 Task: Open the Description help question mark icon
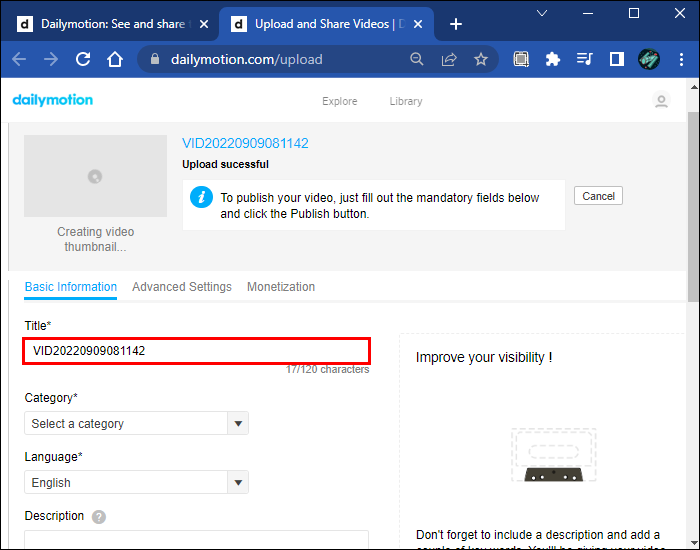coord(99,517)
